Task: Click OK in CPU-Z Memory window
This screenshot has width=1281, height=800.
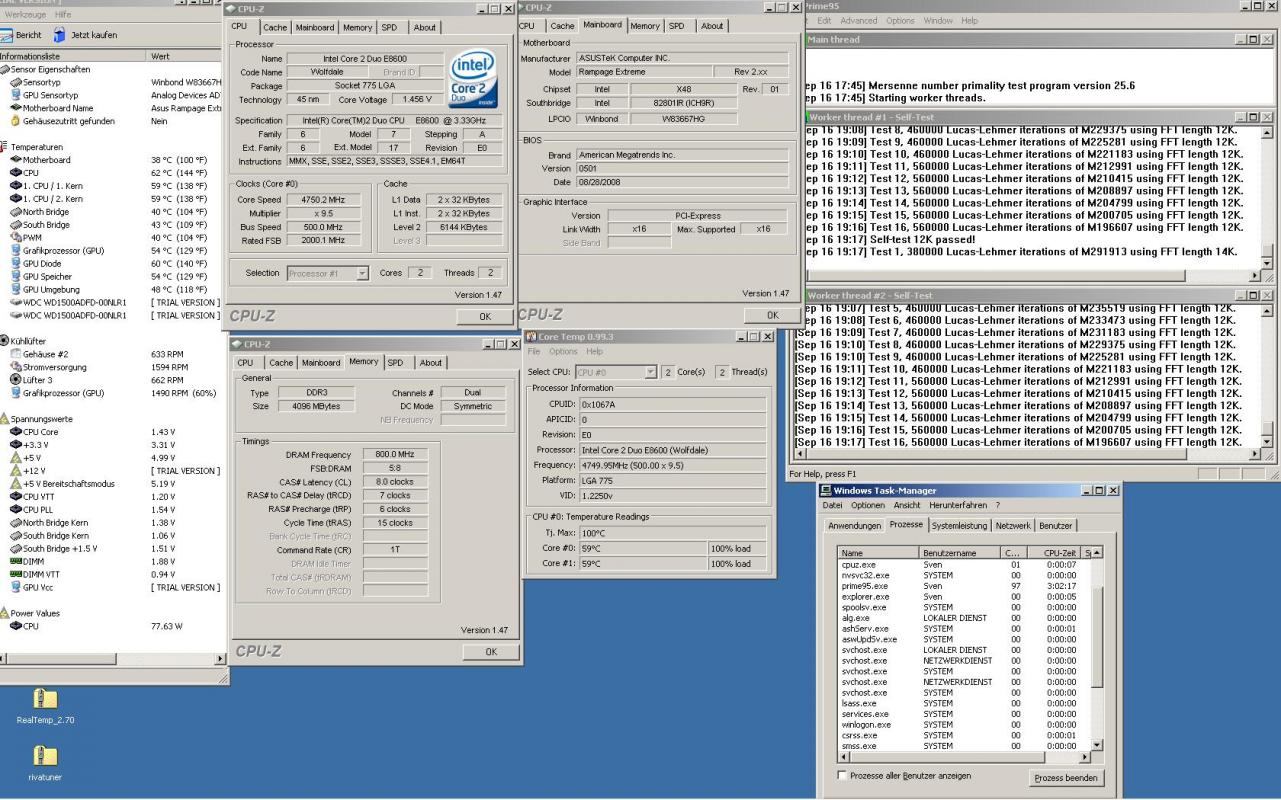Action: coord(490,651)
